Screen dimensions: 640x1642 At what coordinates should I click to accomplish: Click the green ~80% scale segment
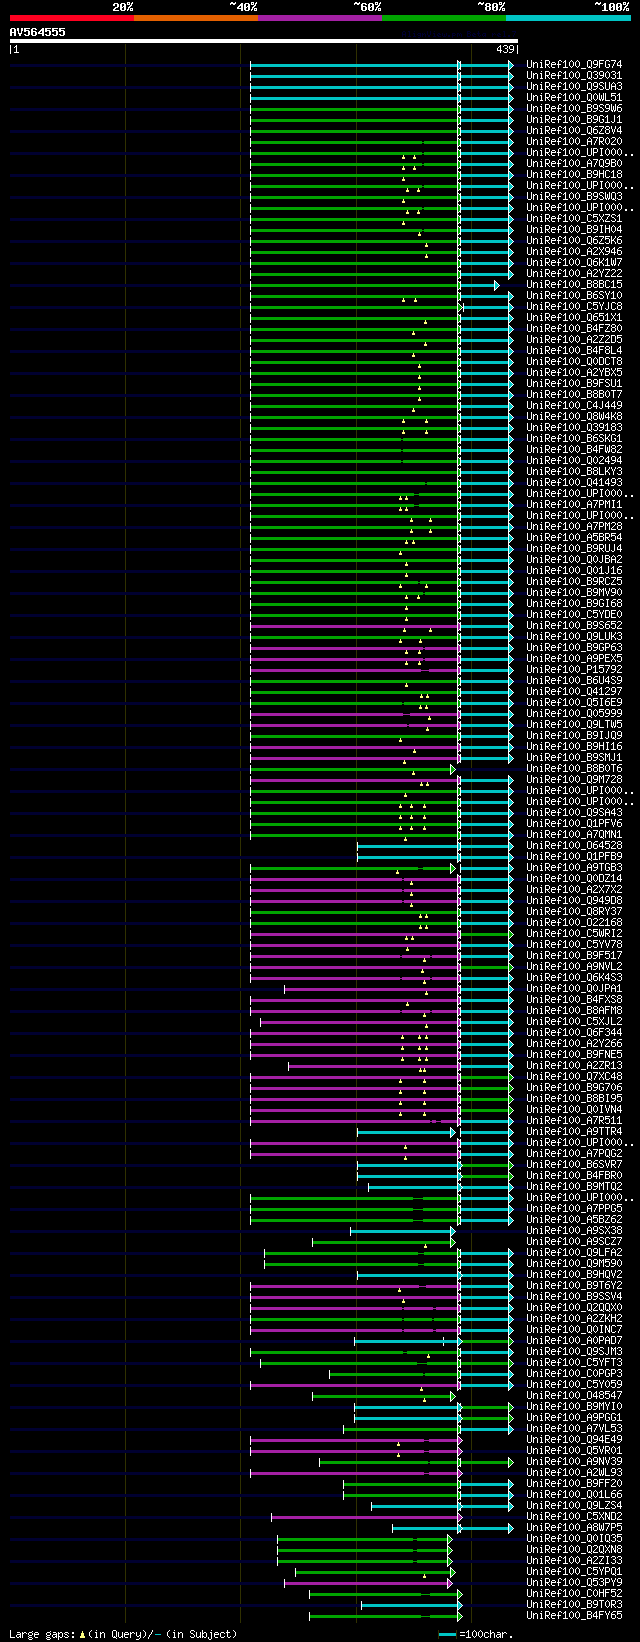click(444, 17)
